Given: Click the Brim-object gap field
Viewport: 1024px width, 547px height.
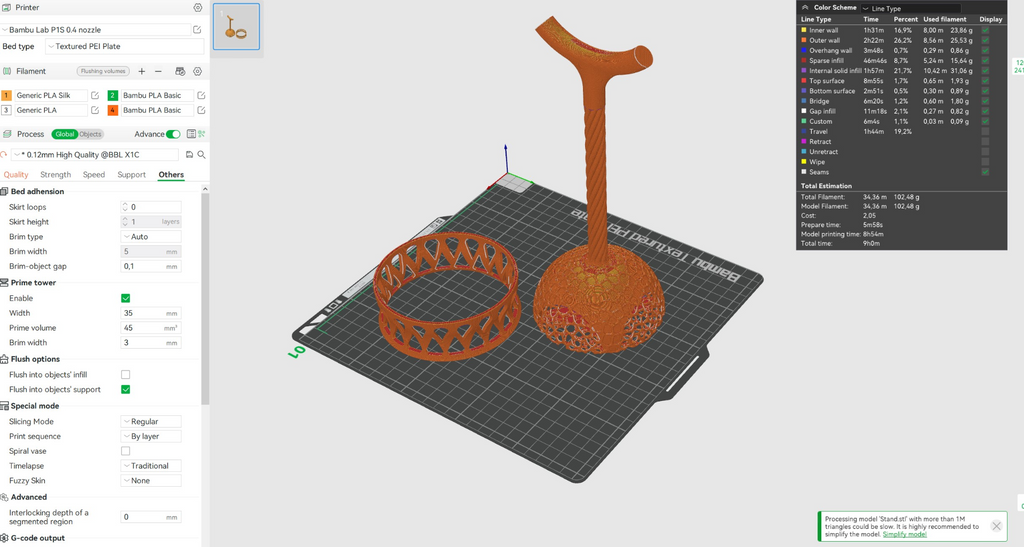Looking at the screenshot, I should point(151,266).
